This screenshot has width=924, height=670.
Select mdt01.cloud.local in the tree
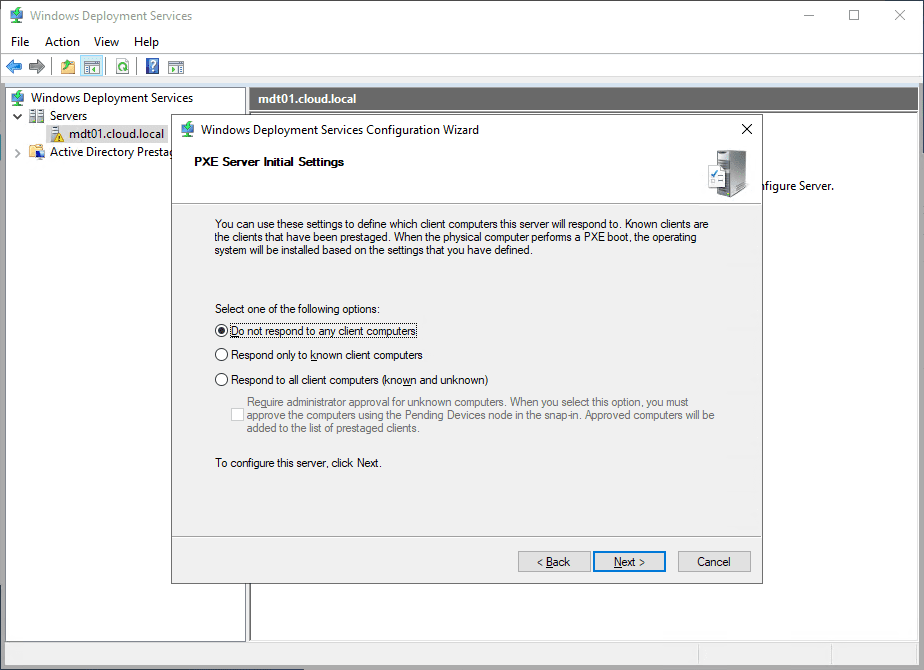116,134
